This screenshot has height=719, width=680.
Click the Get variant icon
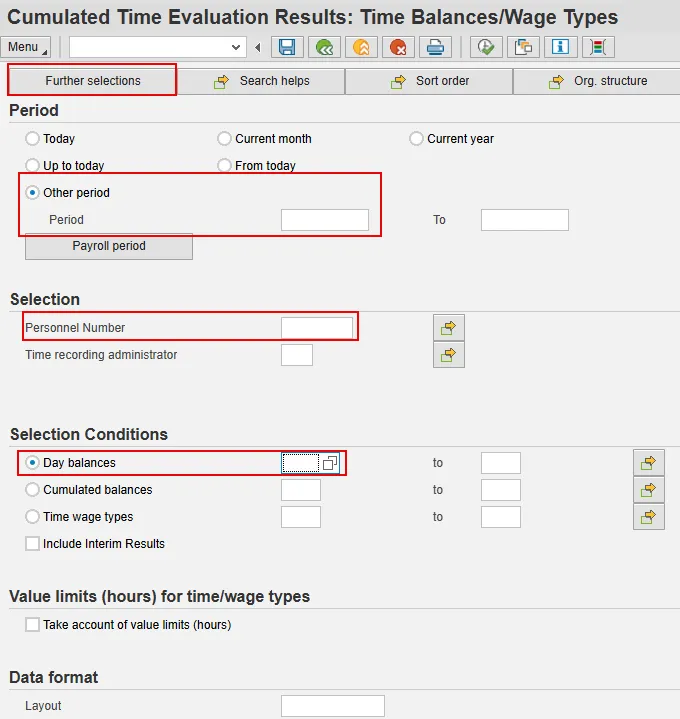point(523,47)
